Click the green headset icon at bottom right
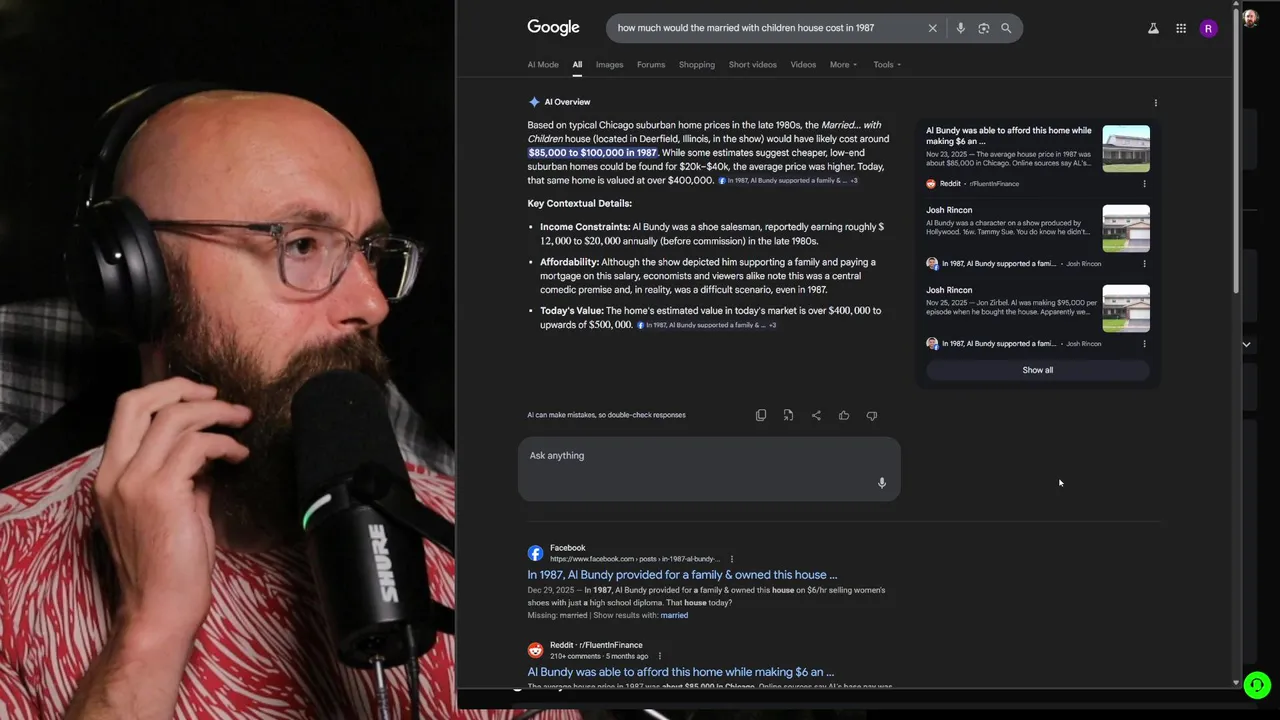 (1257, 685)
